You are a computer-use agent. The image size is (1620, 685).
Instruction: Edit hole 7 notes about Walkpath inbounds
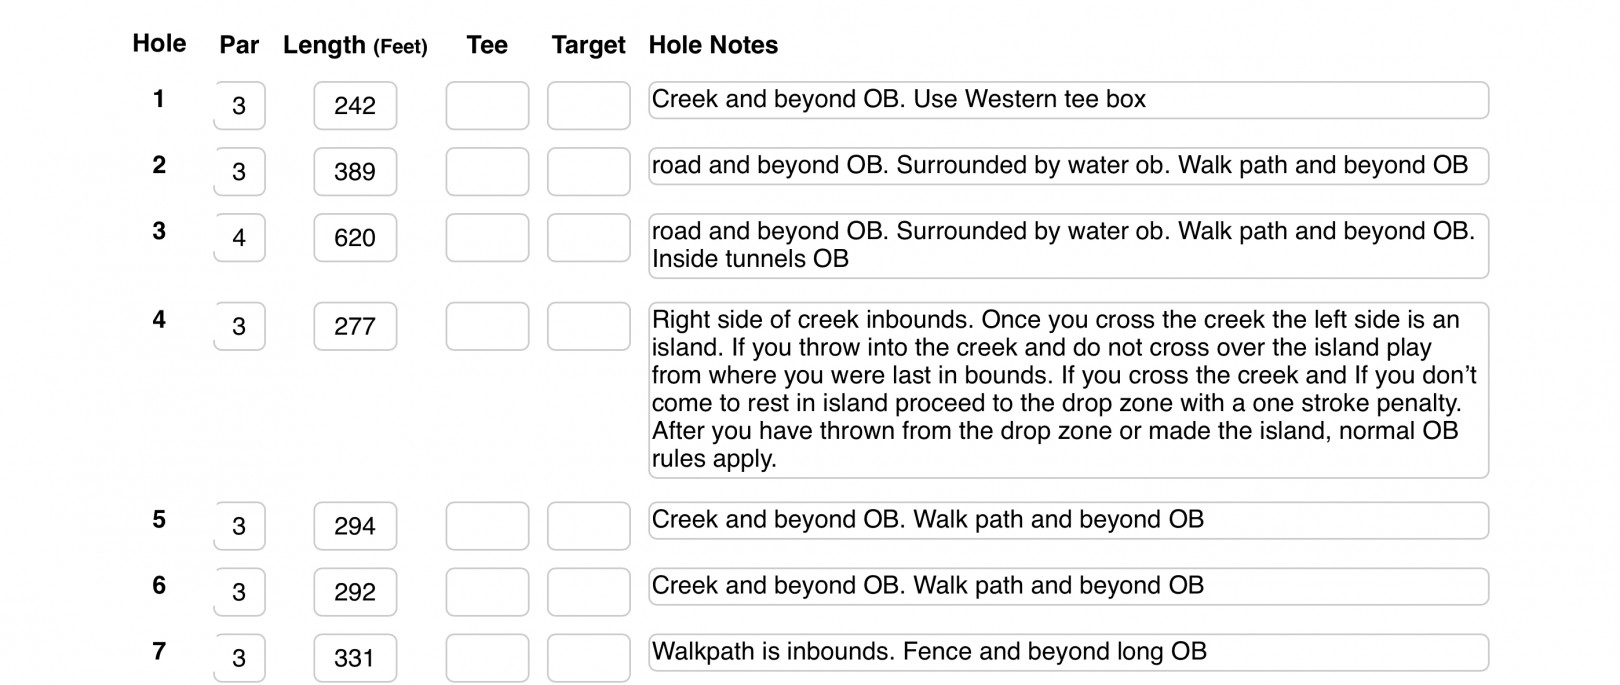click(1067, 652)
